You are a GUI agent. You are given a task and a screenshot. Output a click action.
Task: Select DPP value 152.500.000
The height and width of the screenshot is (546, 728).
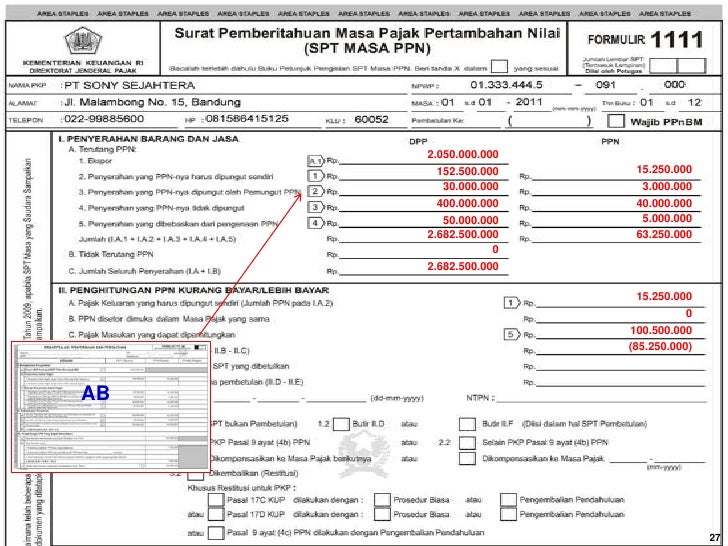[468, 171]
